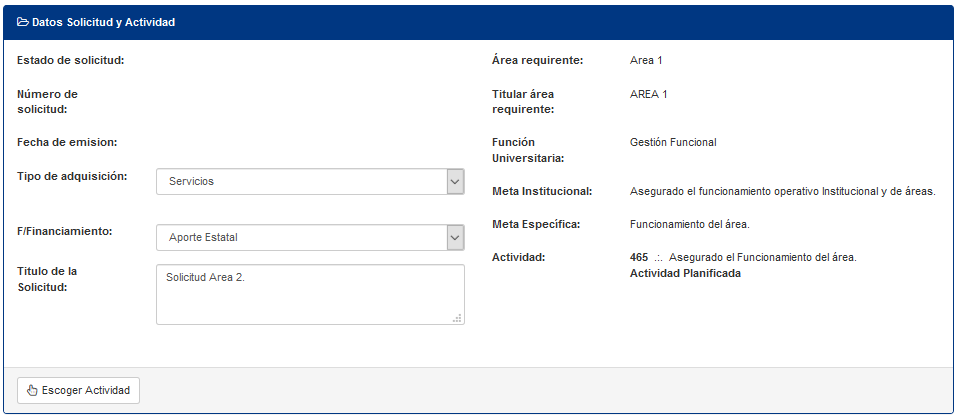Select the Aporte Estatal combo box

310,237
